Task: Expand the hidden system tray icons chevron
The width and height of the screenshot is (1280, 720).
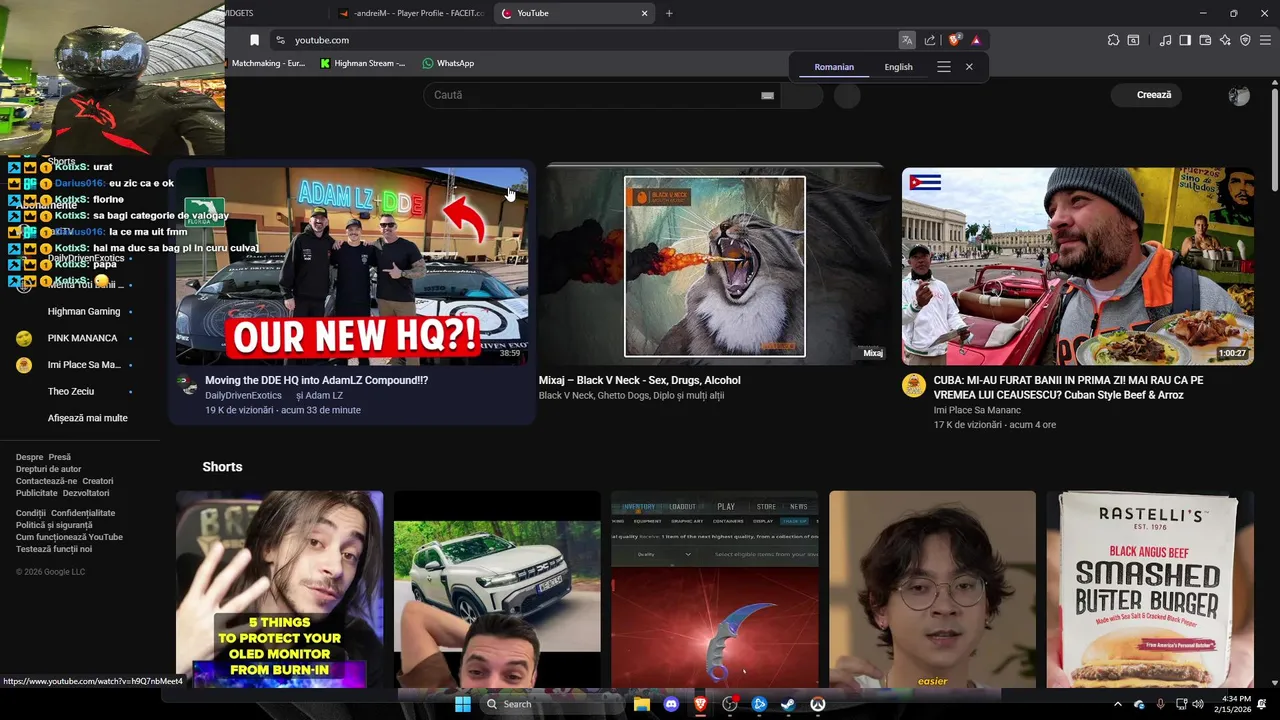Action: click(1118, 704)
